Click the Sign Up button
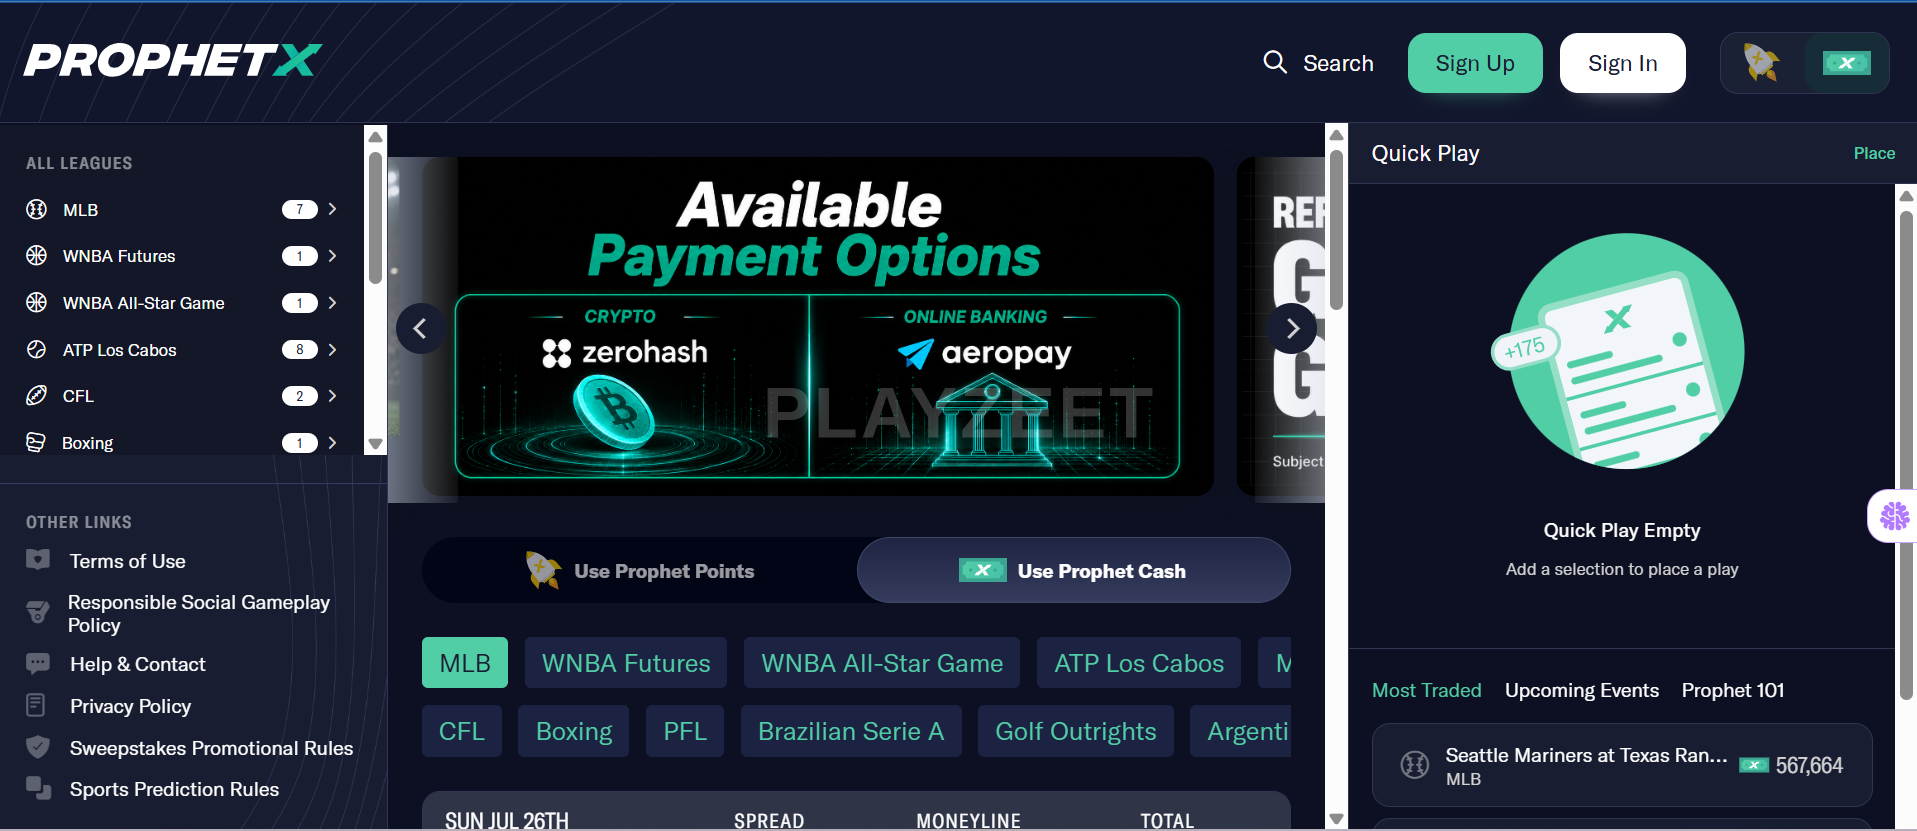1917x831 pixels. (1475, 63)
